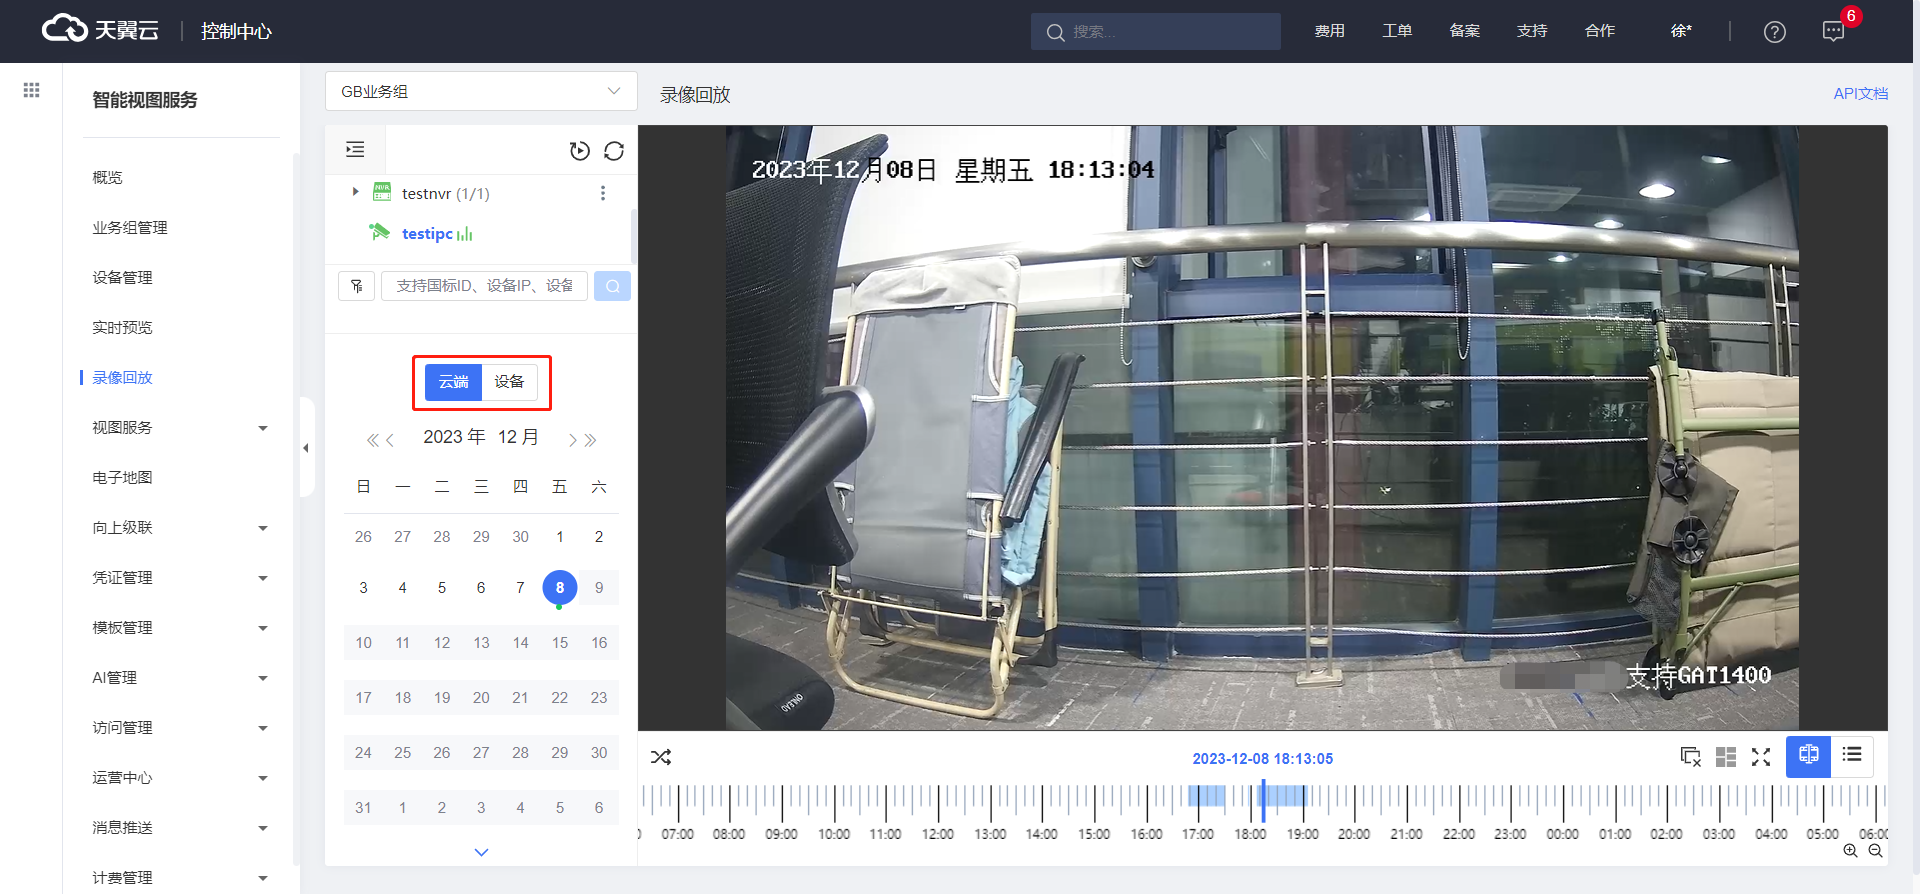
Task: Click the 费用 link in header
Action: 1329,31
